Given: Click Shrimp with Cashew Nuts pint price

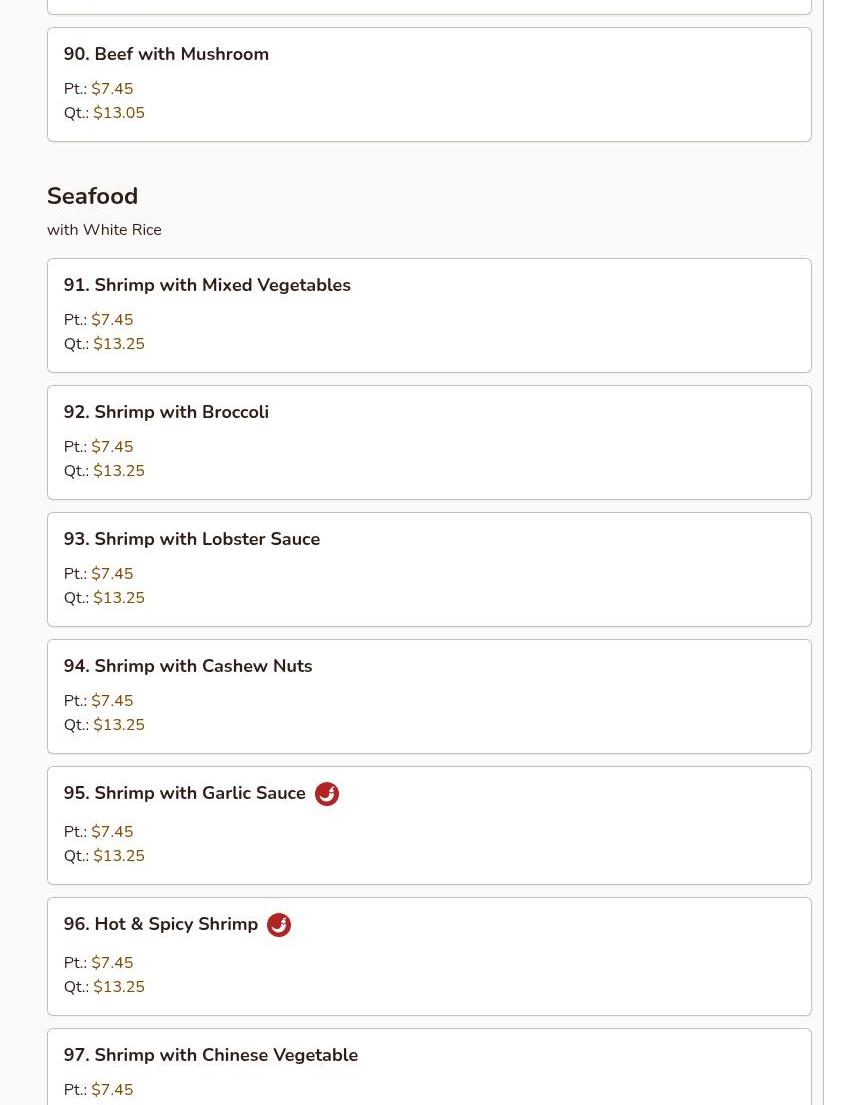Looking at the screenshot, I should pos(112,701).
